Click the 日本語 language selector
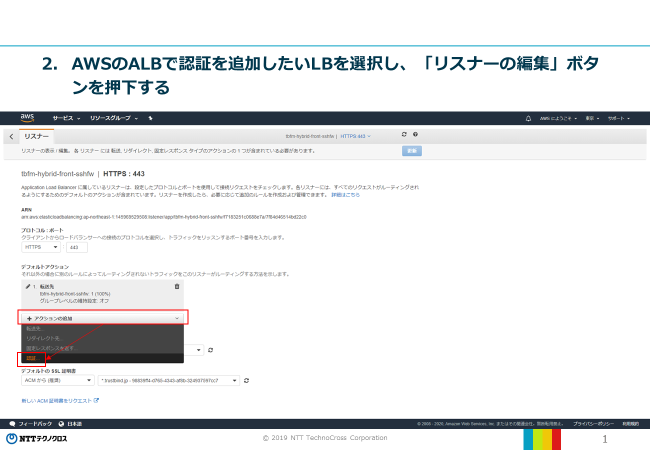Image resolution: width=650 pixels, height=450 pixels. pos(70,424)
